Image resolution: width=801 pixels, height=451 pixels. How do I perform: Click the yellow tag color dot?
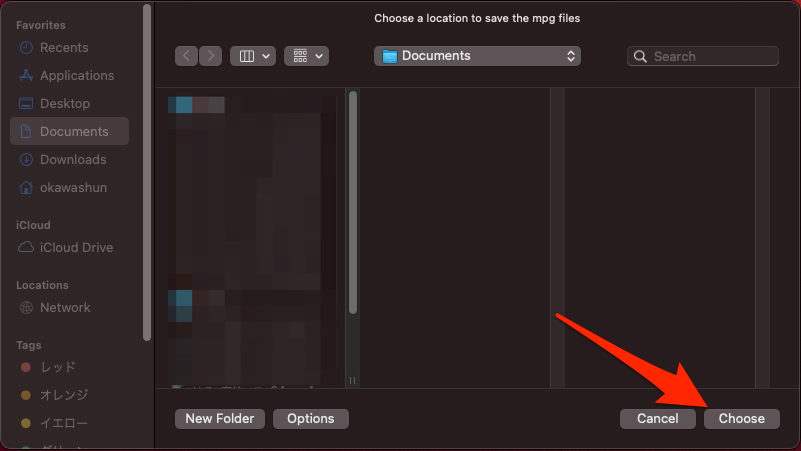tap(26, 423)
